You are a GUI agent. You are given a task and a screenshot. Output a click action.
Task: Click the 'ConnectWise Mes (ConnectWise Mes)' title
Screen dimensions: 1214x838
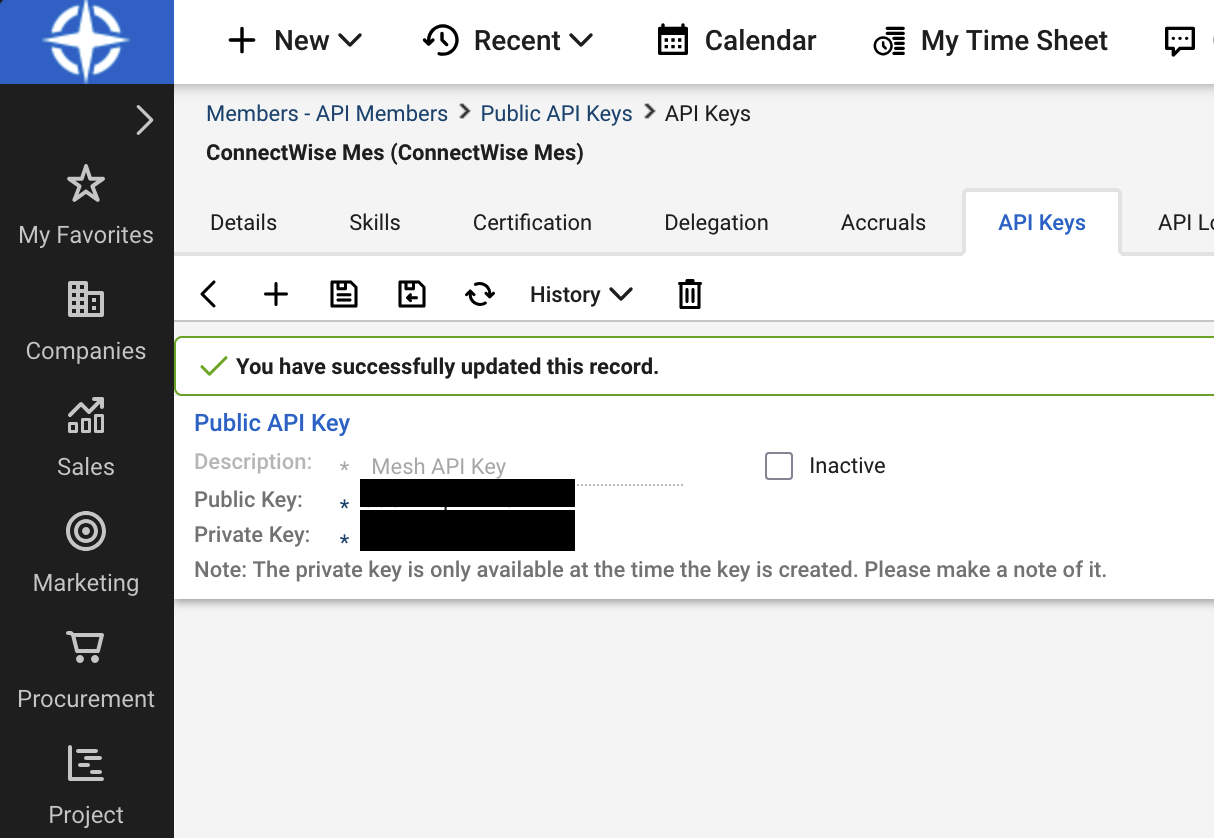click(x=395, y=153)
